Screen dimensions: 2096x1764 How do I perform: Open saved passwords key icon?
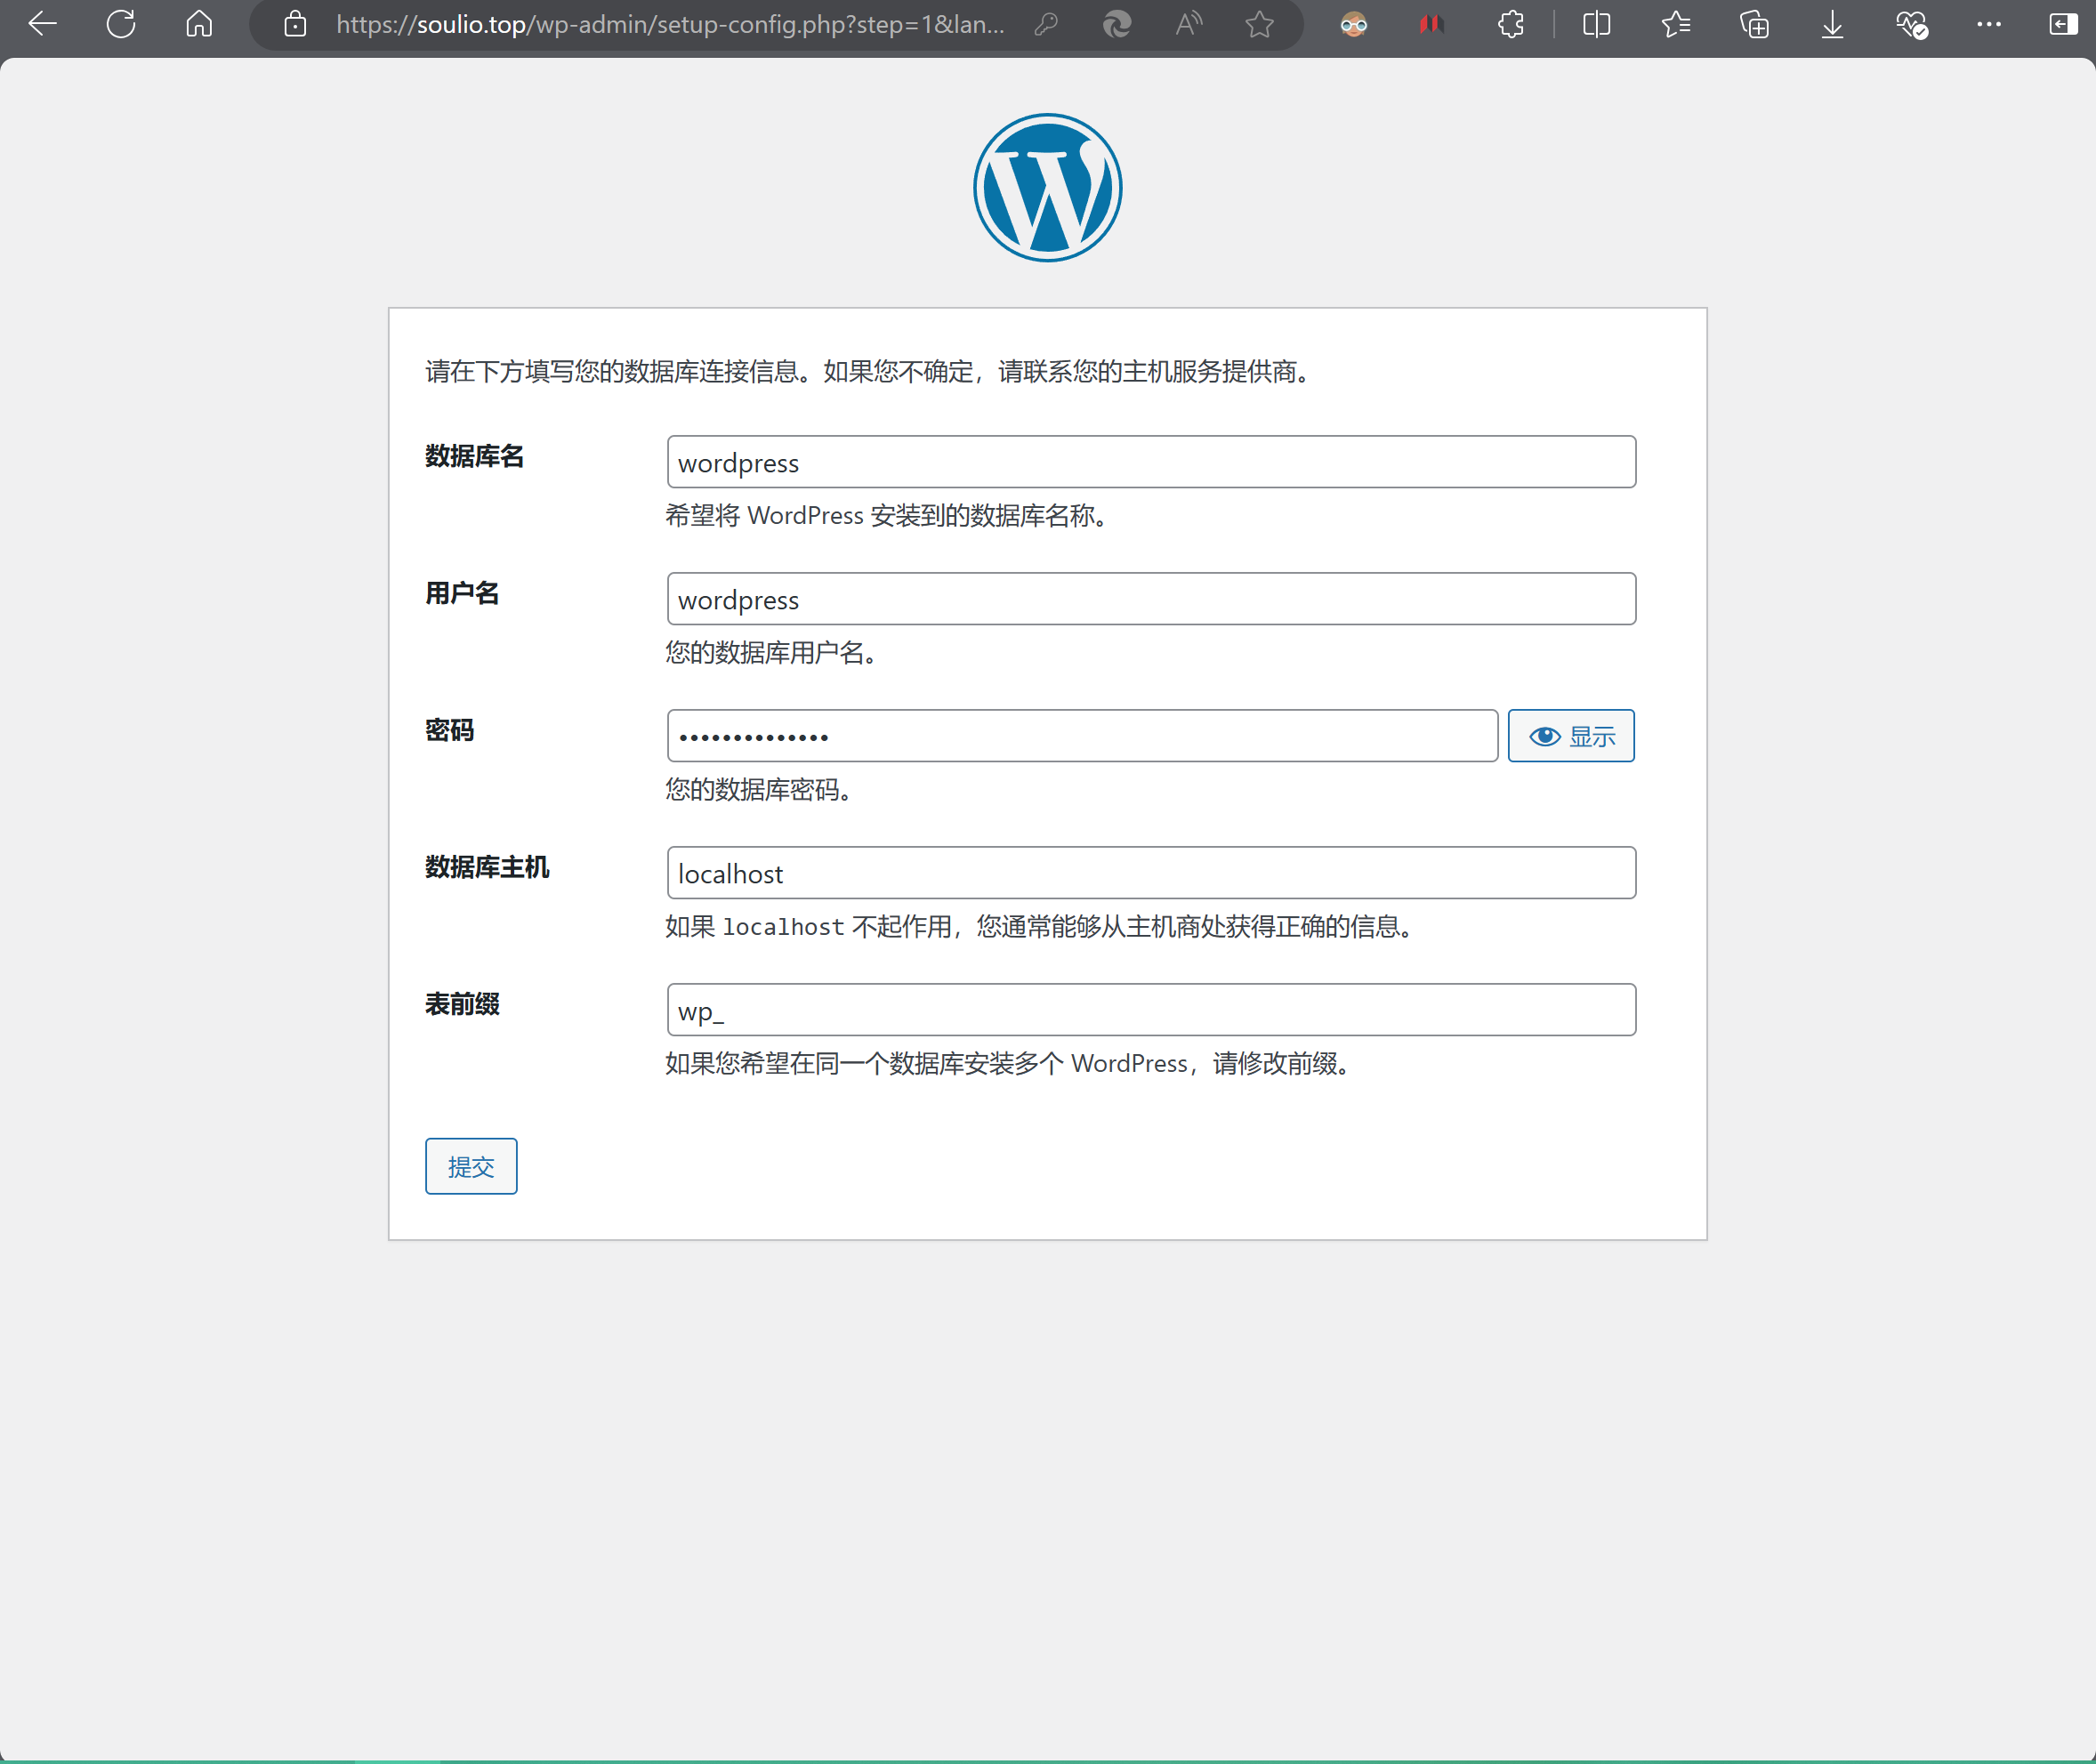1046,24
